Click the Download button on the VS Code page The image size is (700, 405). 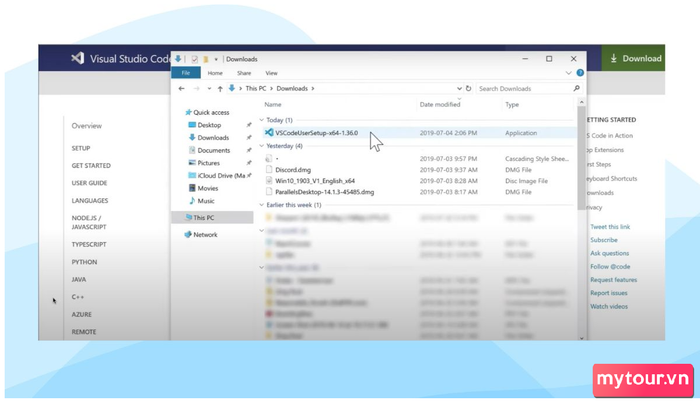633,58
